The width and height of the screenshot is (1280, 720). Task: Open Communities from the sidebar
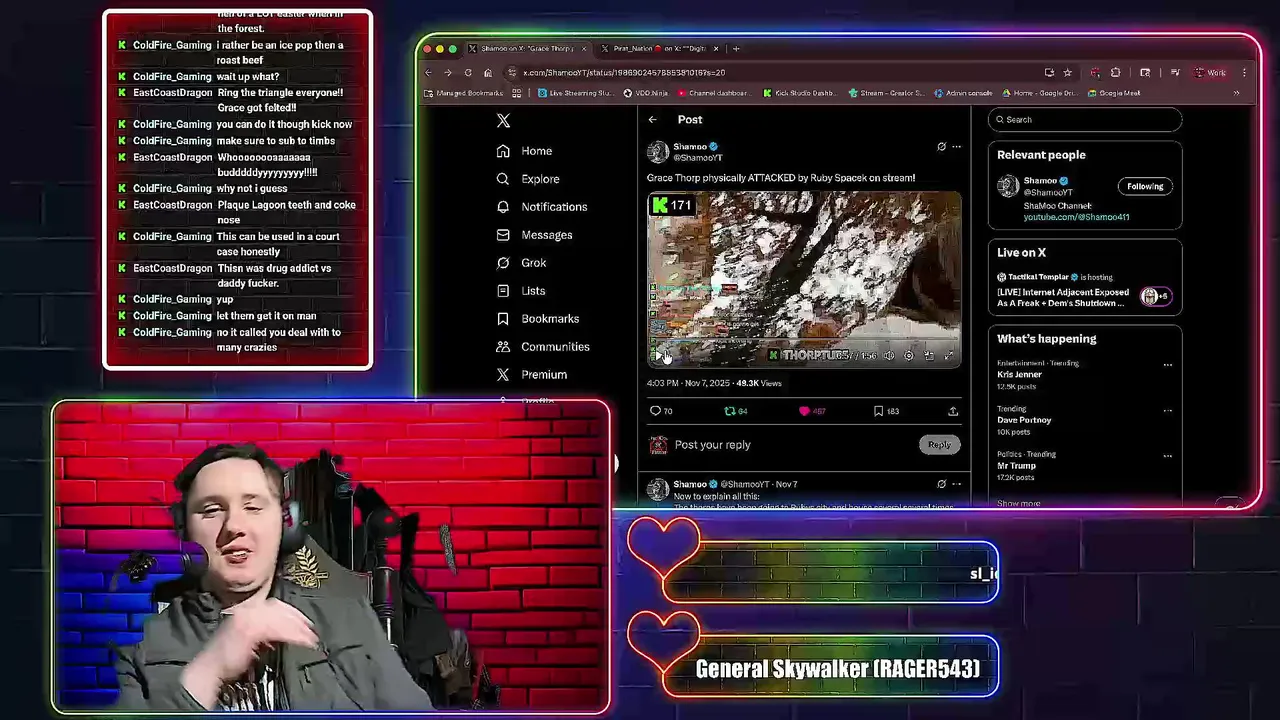click(542, 347)
